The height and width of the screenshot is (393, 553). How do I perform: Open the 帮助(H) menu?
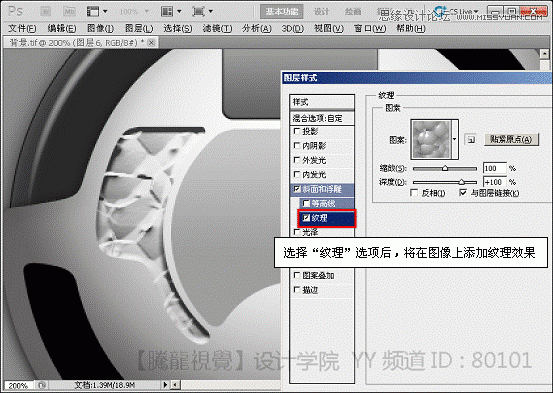click(411, 28)
